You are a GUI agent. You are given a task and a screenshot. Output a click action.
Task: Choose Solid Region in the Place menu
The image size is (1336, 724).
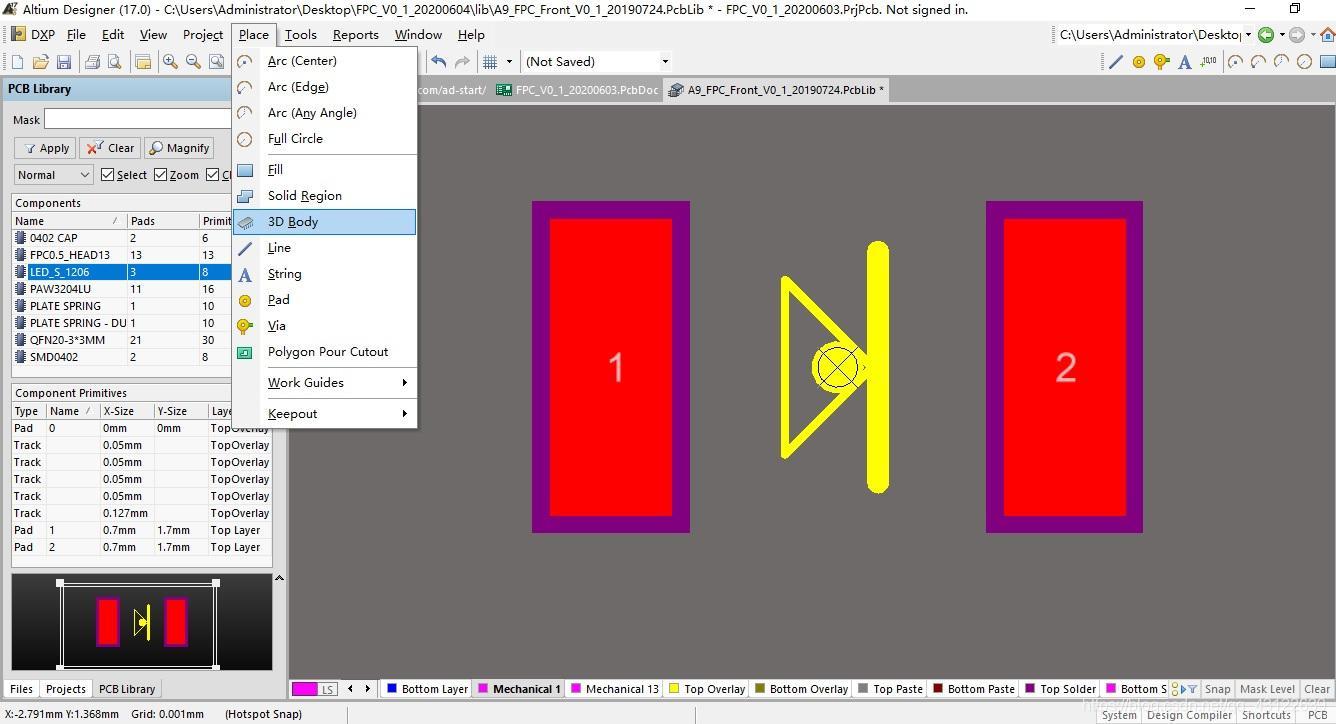point(325,196)
